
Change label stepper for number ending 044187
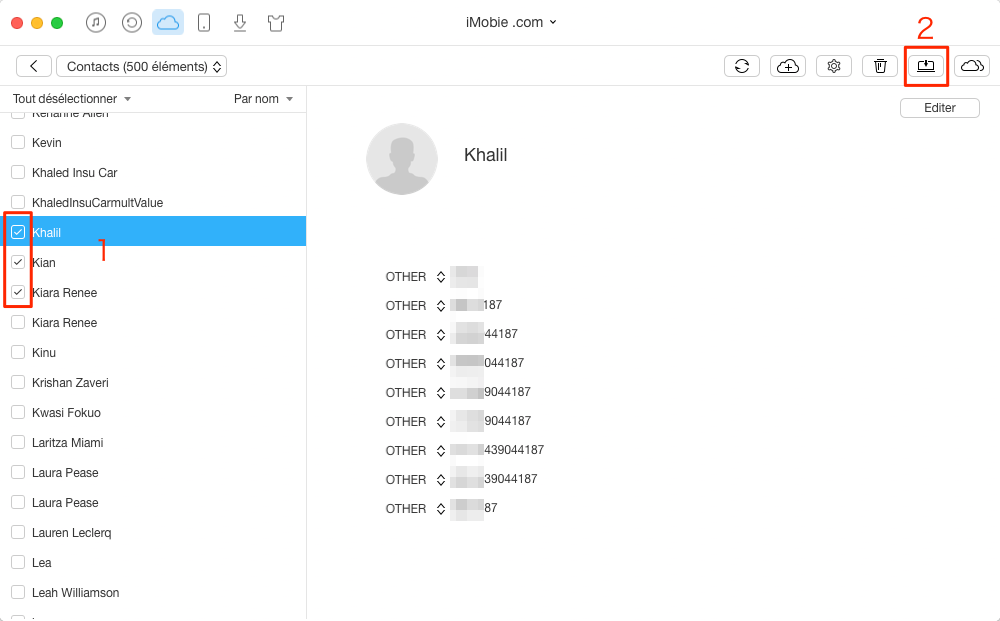coord(441,364)
